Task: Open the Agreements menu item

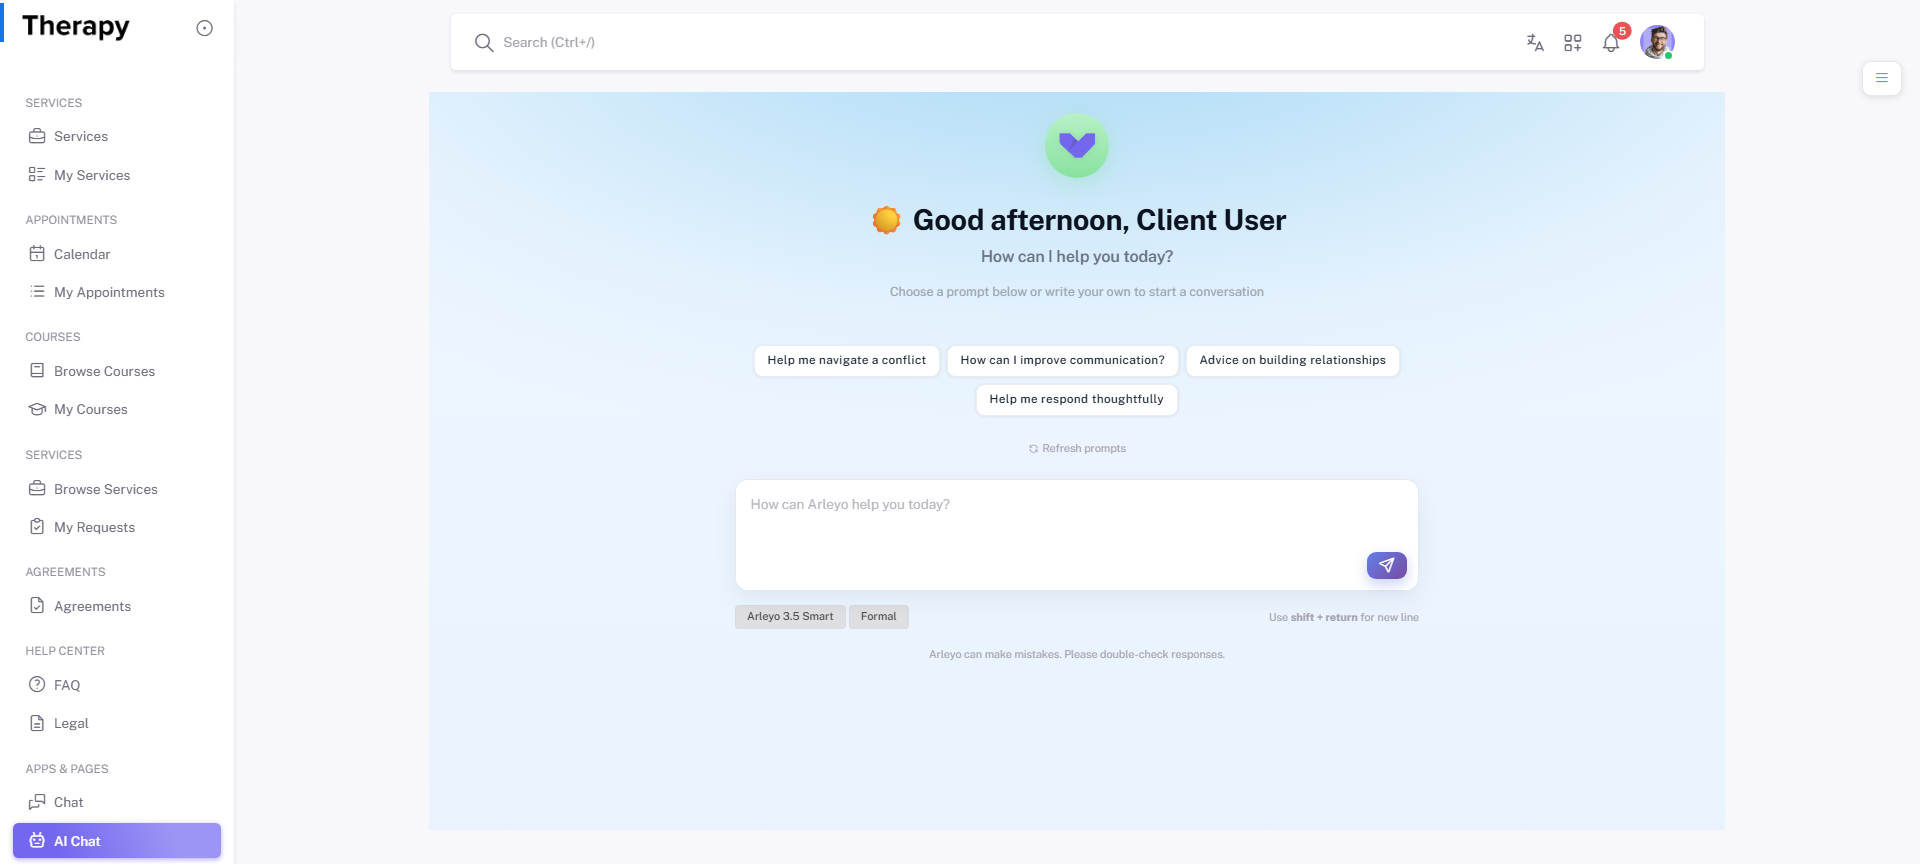Action: coord(117,606)
